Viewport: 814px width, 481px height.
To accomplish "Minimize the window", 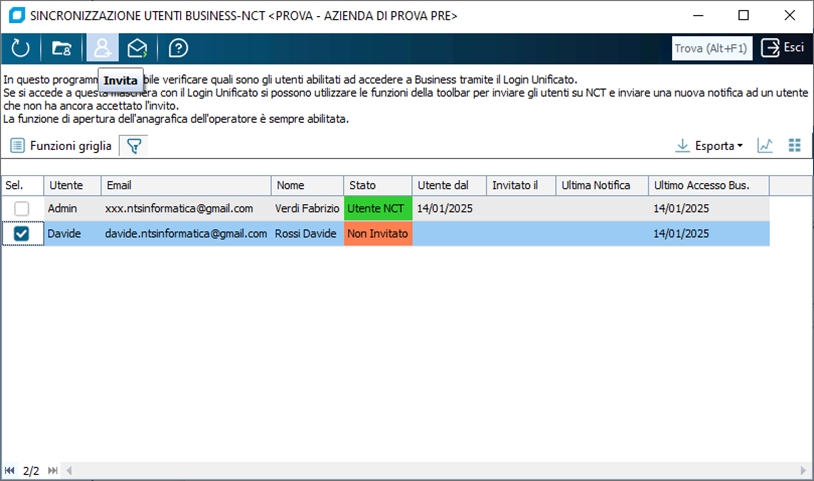I will (x=698, y=15).
